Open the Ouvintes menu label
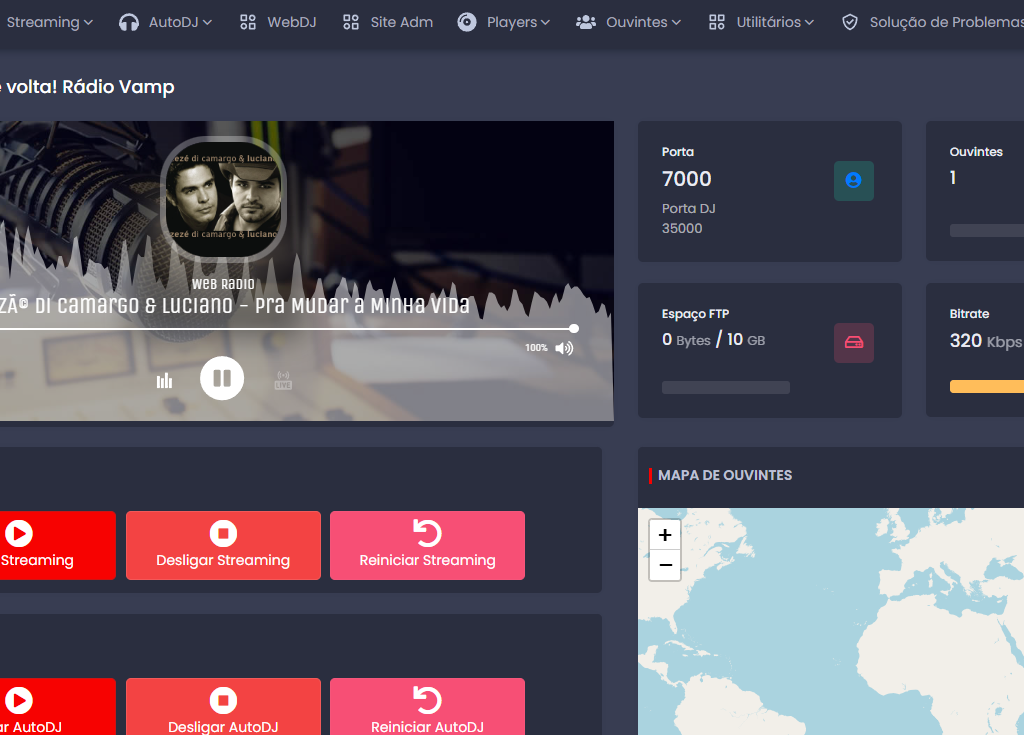The width and height of the screenshot is (1024, 735). point(637,22)
